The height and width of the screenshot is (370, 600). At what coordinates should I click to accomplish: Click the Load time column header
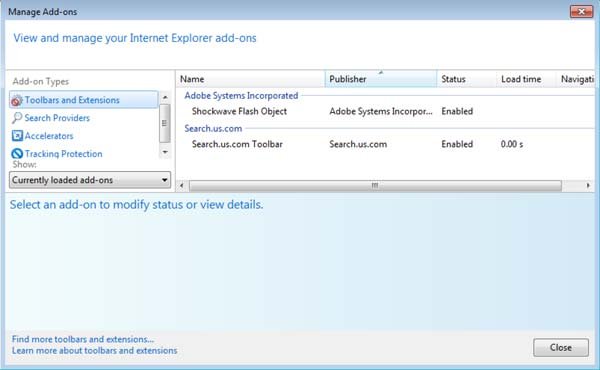tap(526, 79)
